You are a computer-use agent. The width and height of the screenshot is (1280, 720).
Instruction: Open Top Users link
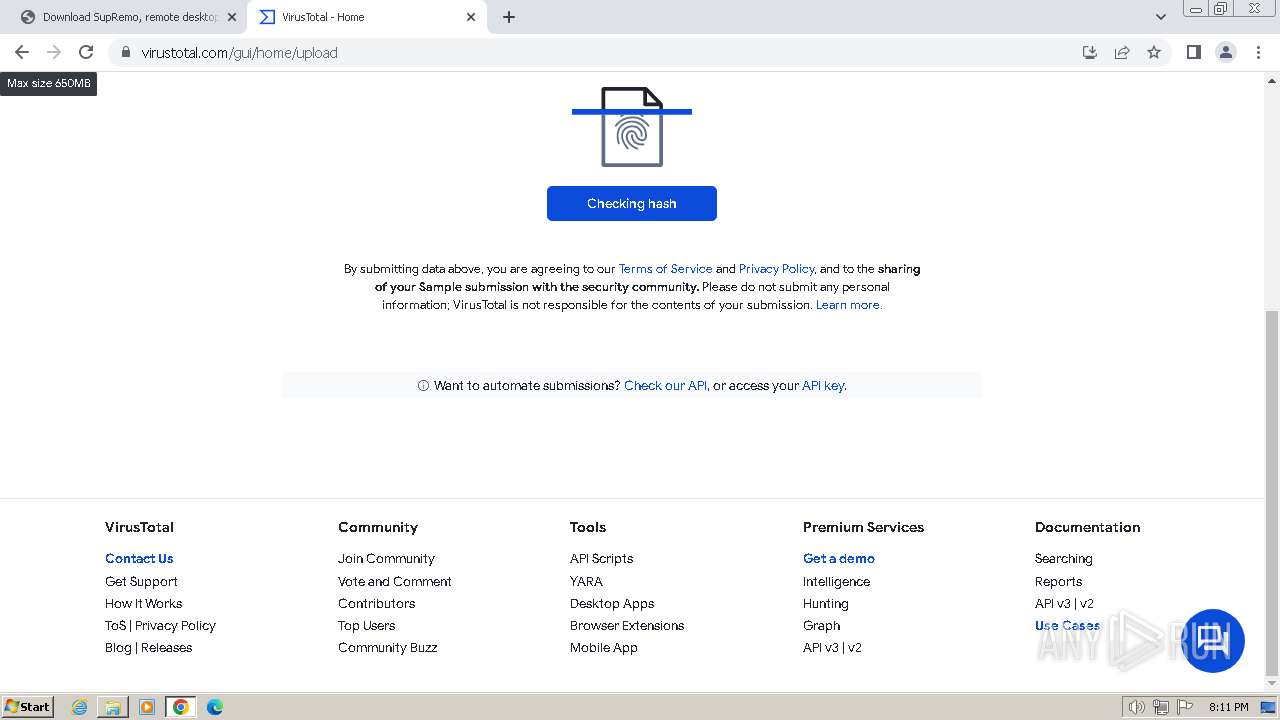366,625
